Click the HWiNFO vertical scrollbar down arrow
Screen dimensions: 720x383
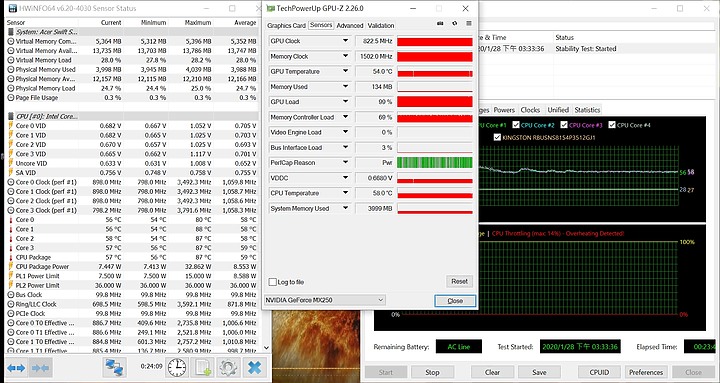(x=266, y=348)
